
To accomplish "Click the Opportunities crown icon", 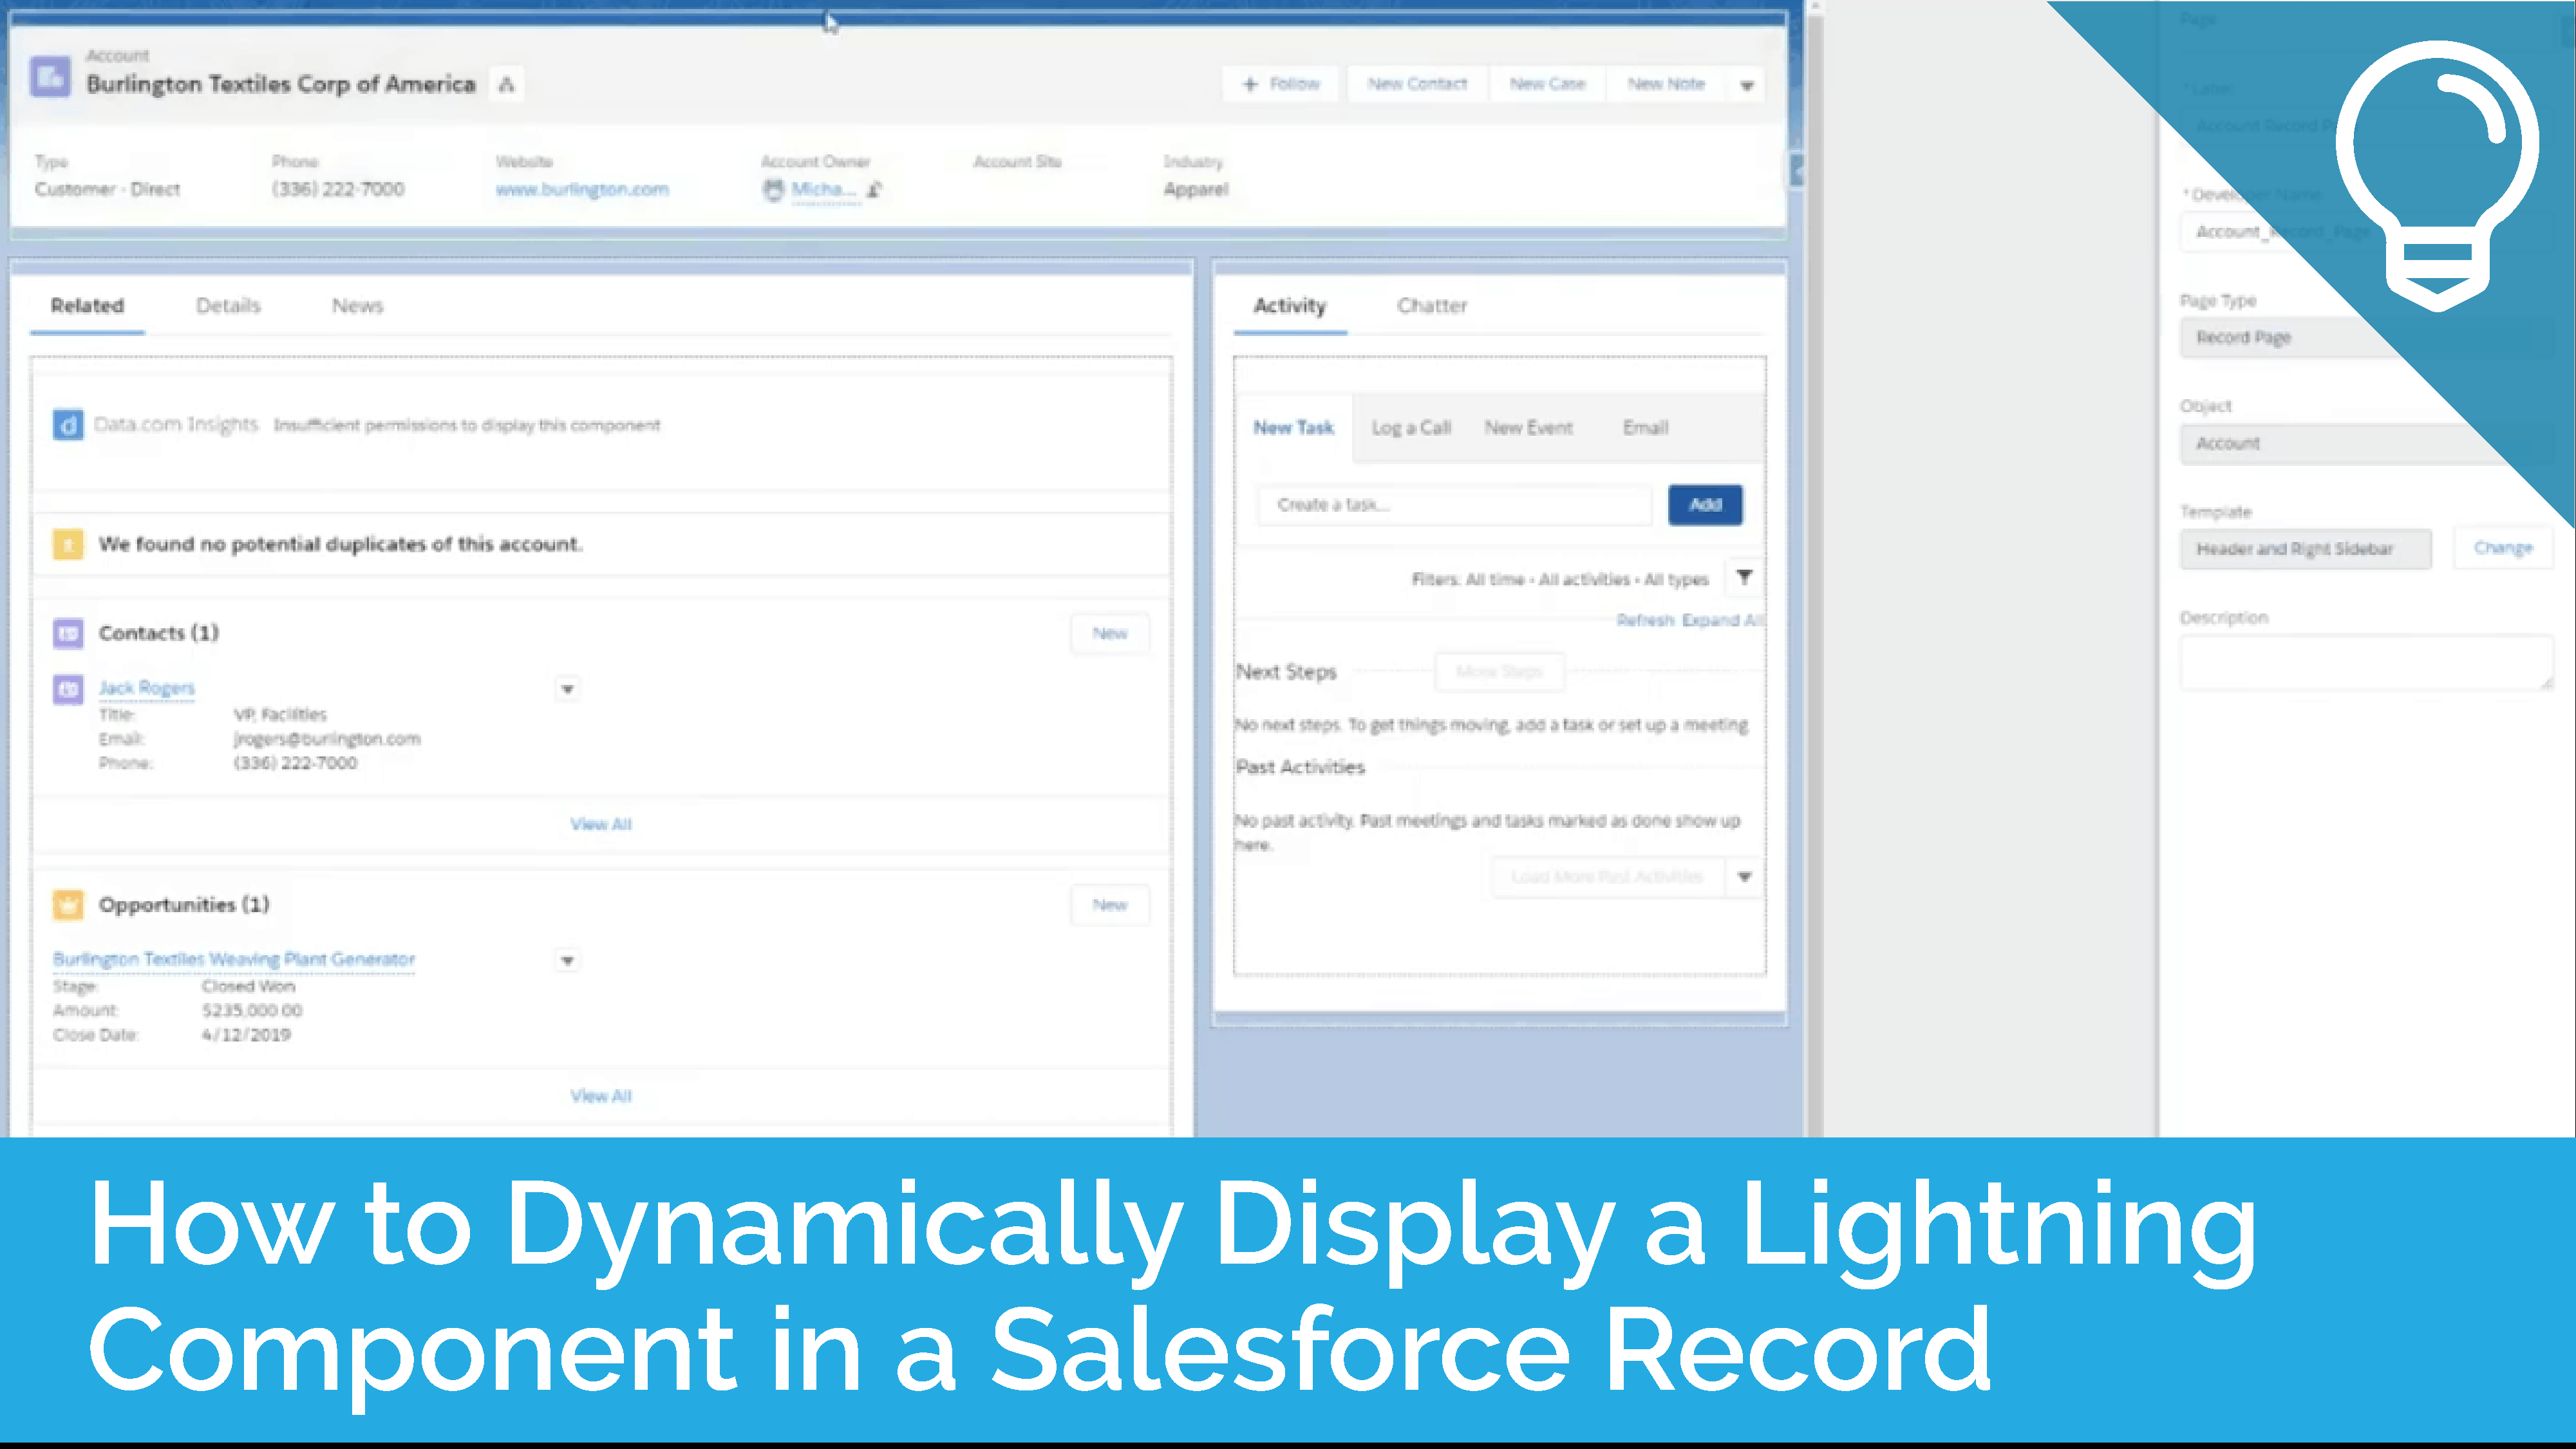I will tap(68, 905).
